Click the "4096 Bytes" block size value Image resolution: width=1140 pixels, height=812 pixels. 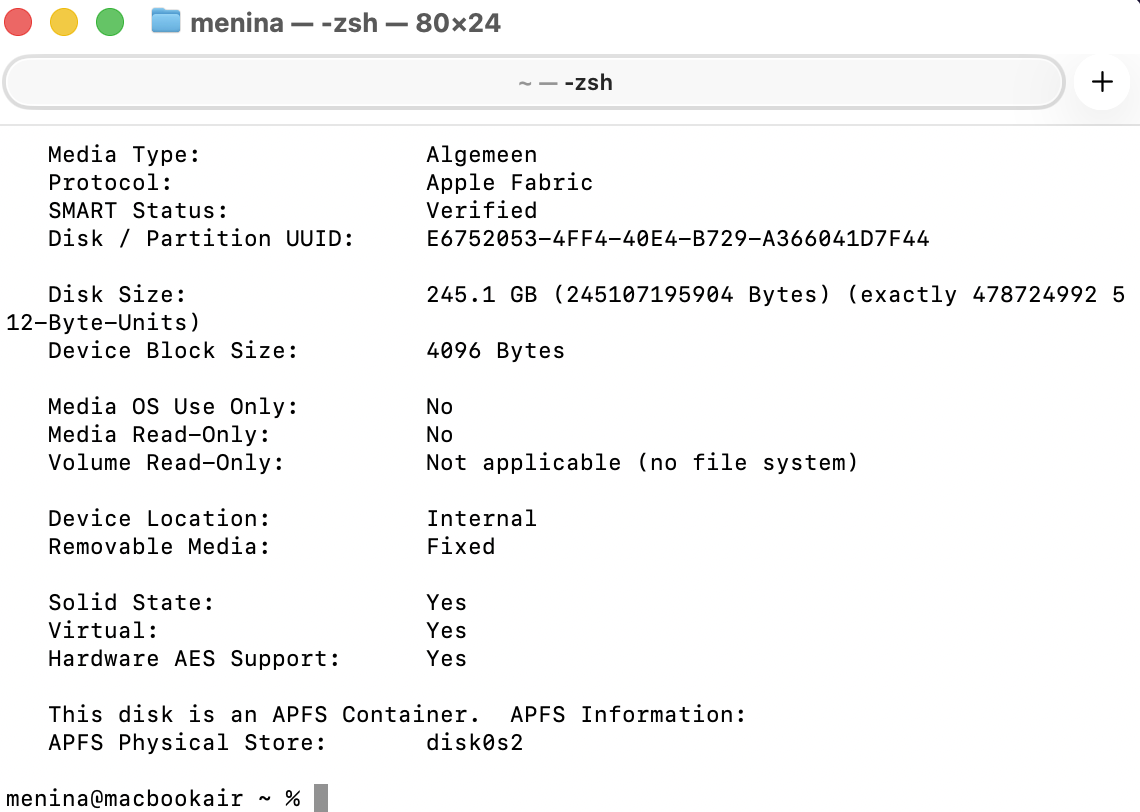[495, 351]
